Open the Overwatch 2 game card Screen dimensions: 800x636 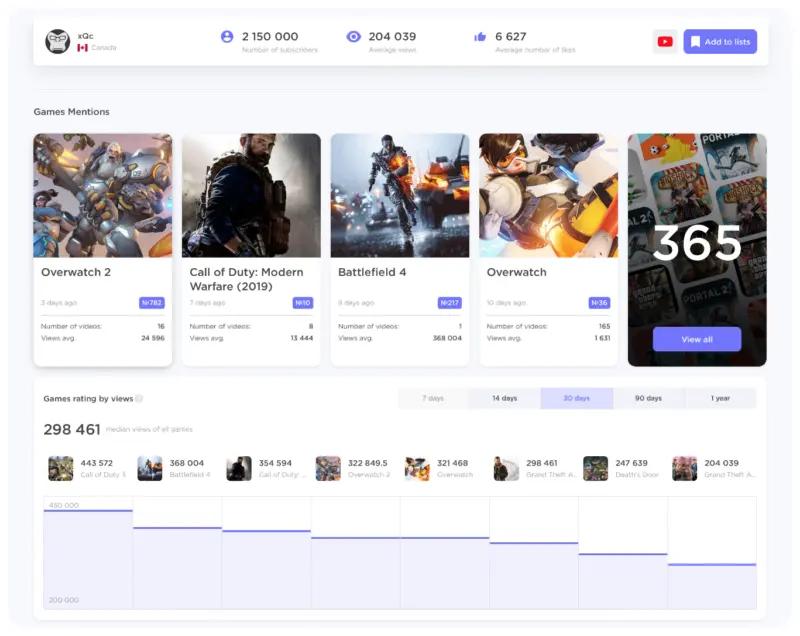tap(102, 250)
